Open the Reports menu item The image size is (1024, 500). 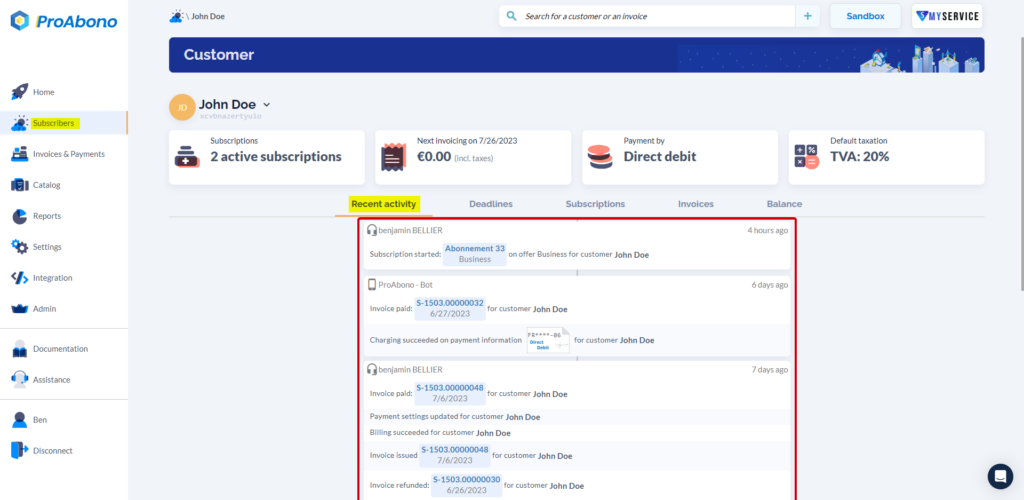tap(47, 216)
